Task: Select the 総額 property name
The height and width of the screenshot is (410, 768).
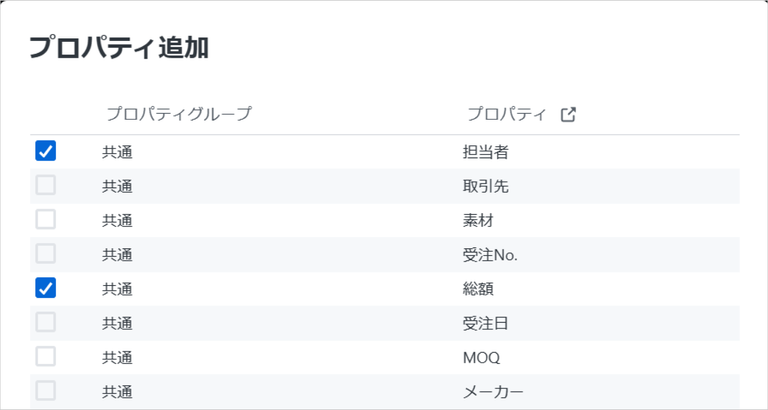Action: [478, 289]
